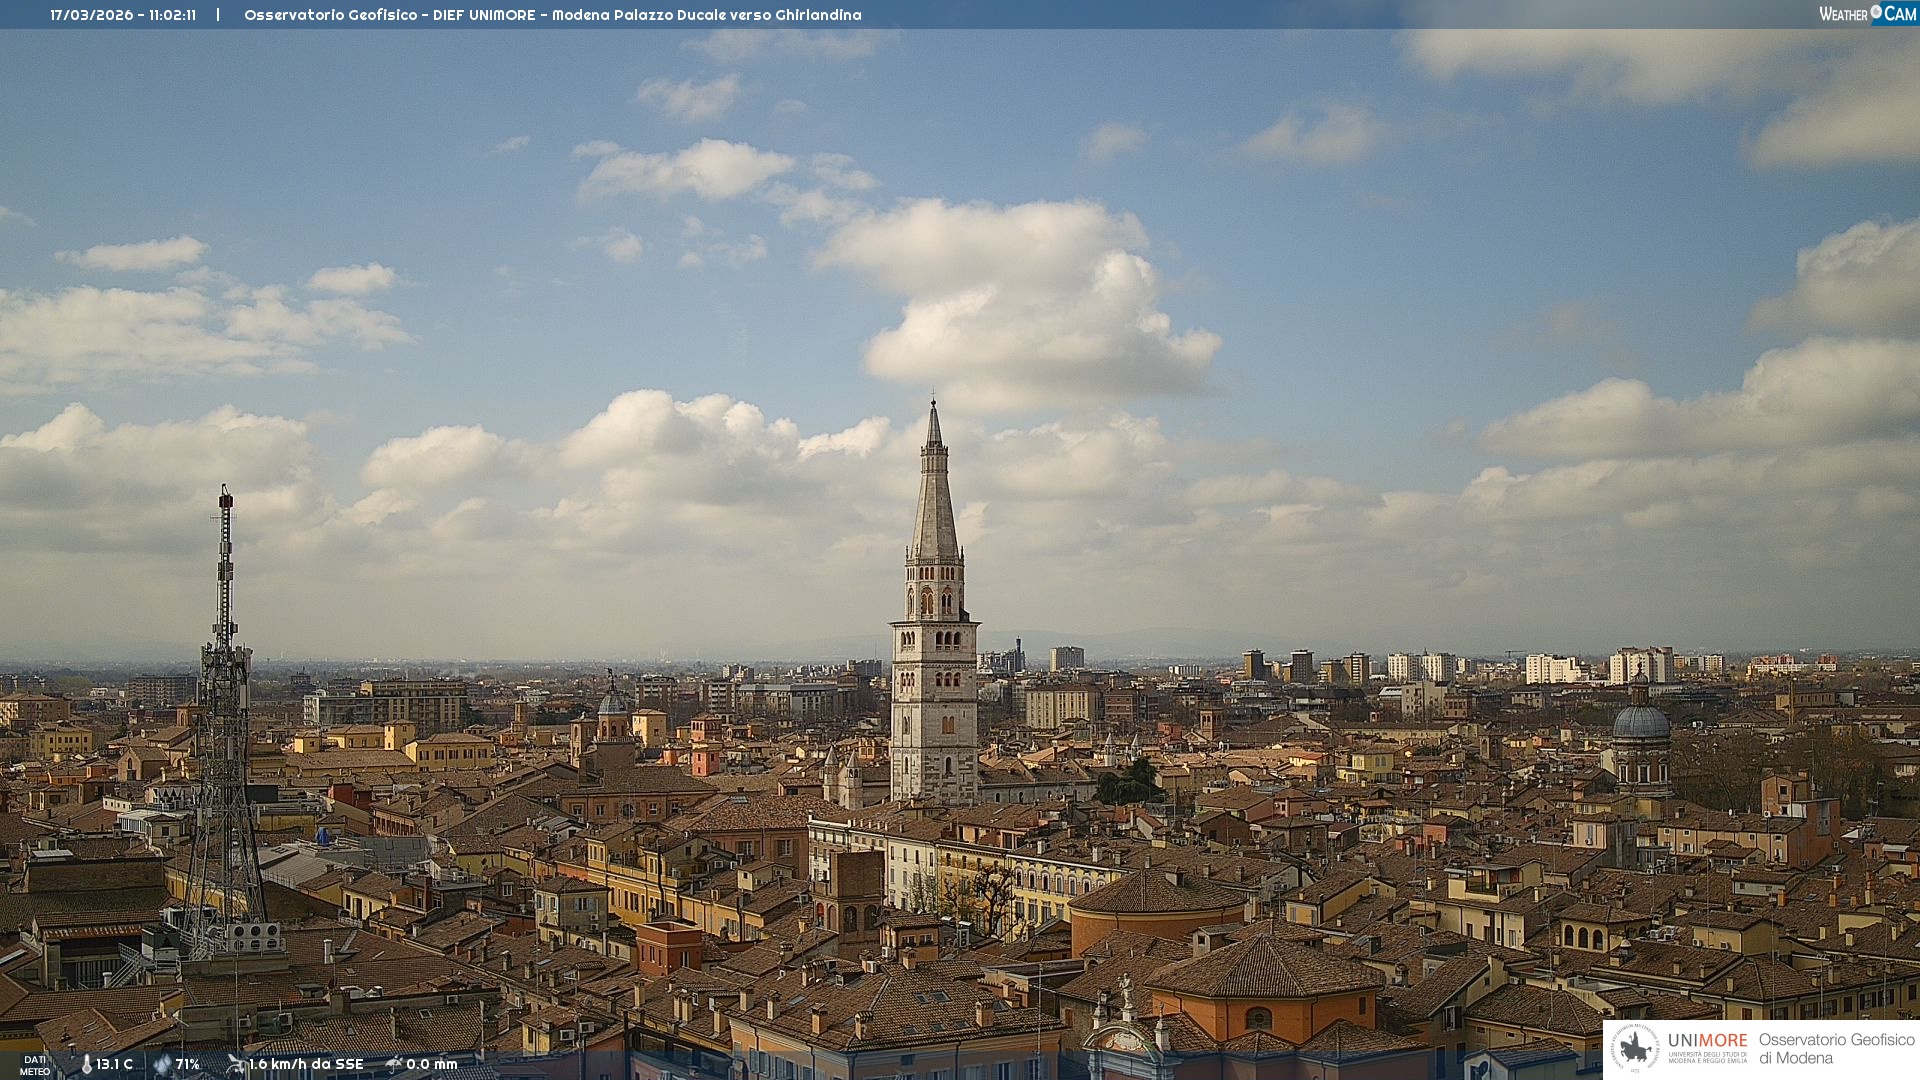Click the WeatherCAM logo
1920x1080 pixels.
click(x=1867, y=14)
